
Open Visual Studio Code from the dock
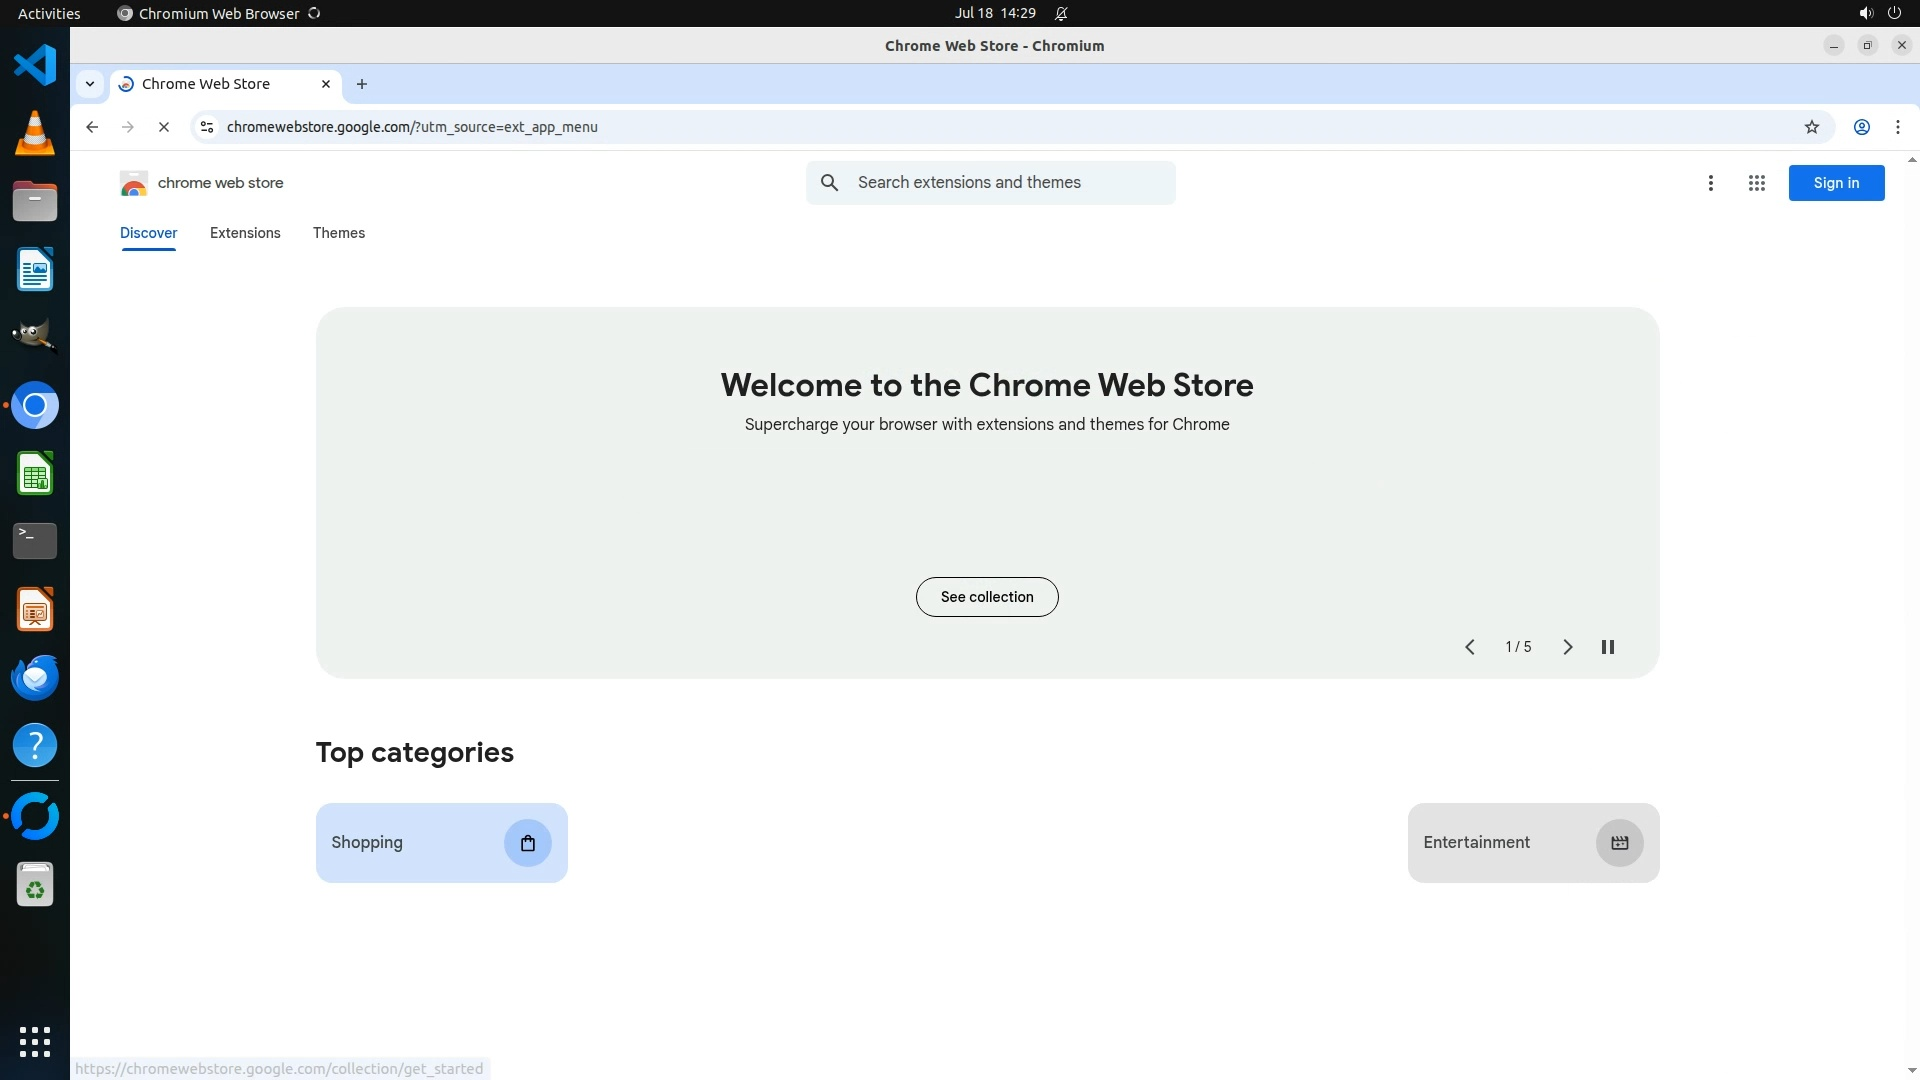pos(35,66)
